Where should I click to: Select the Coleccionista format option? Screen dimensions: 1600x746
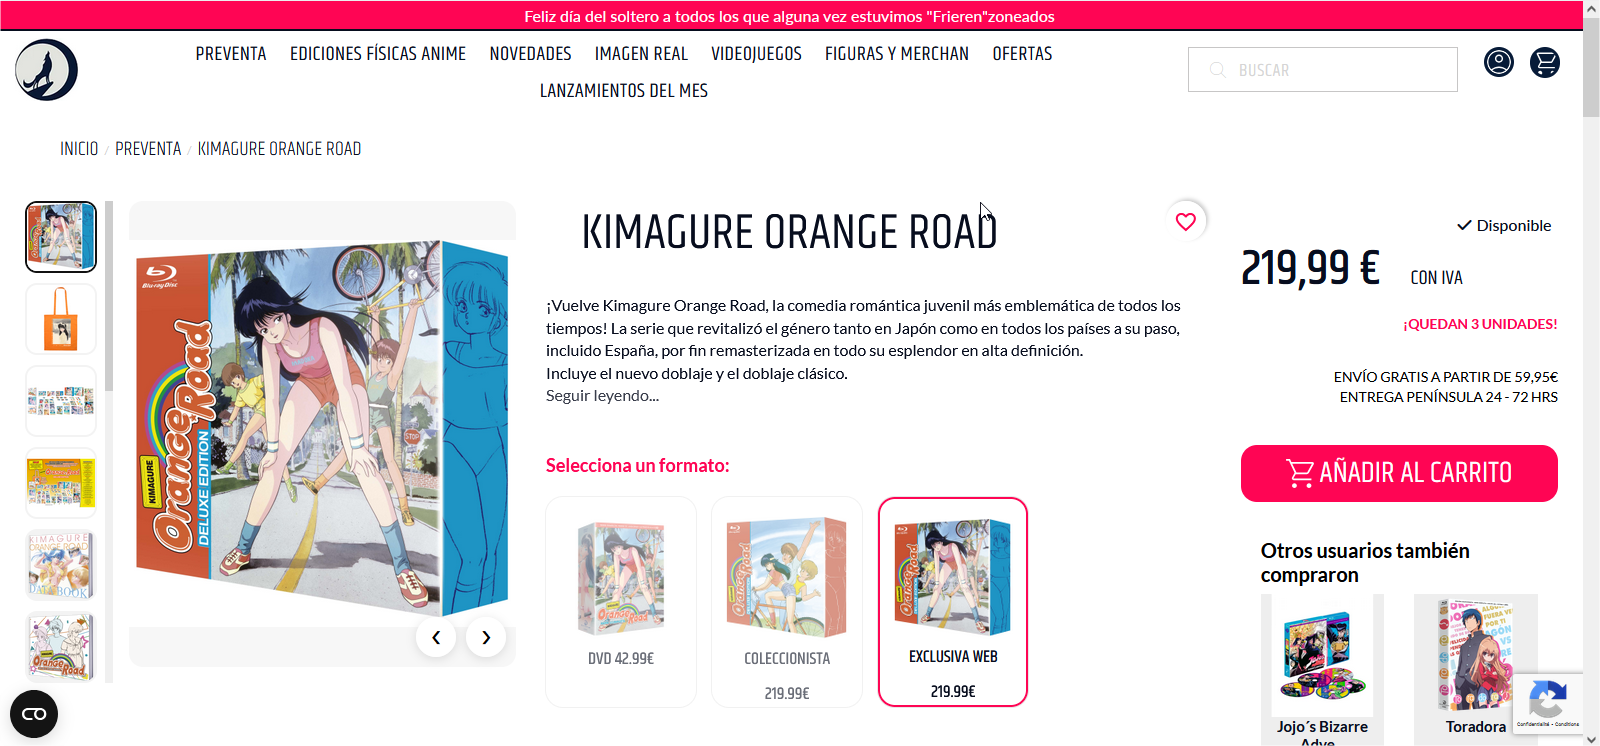tap(787, 602)
